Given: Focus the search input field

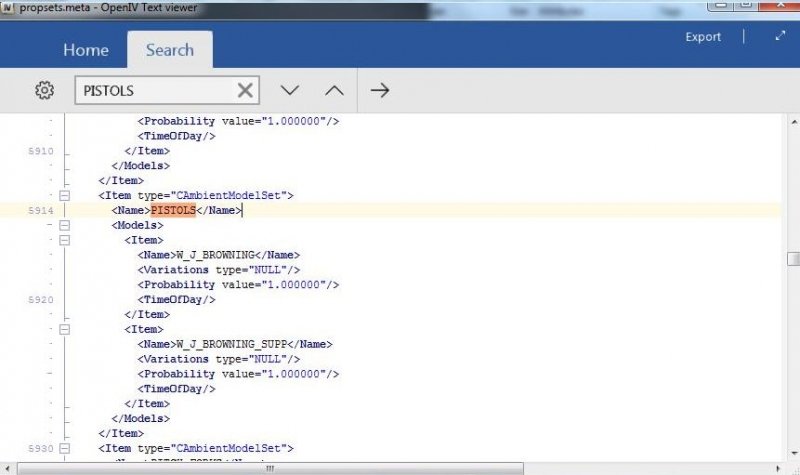Looking at the screenshot, I should (155, 90).
